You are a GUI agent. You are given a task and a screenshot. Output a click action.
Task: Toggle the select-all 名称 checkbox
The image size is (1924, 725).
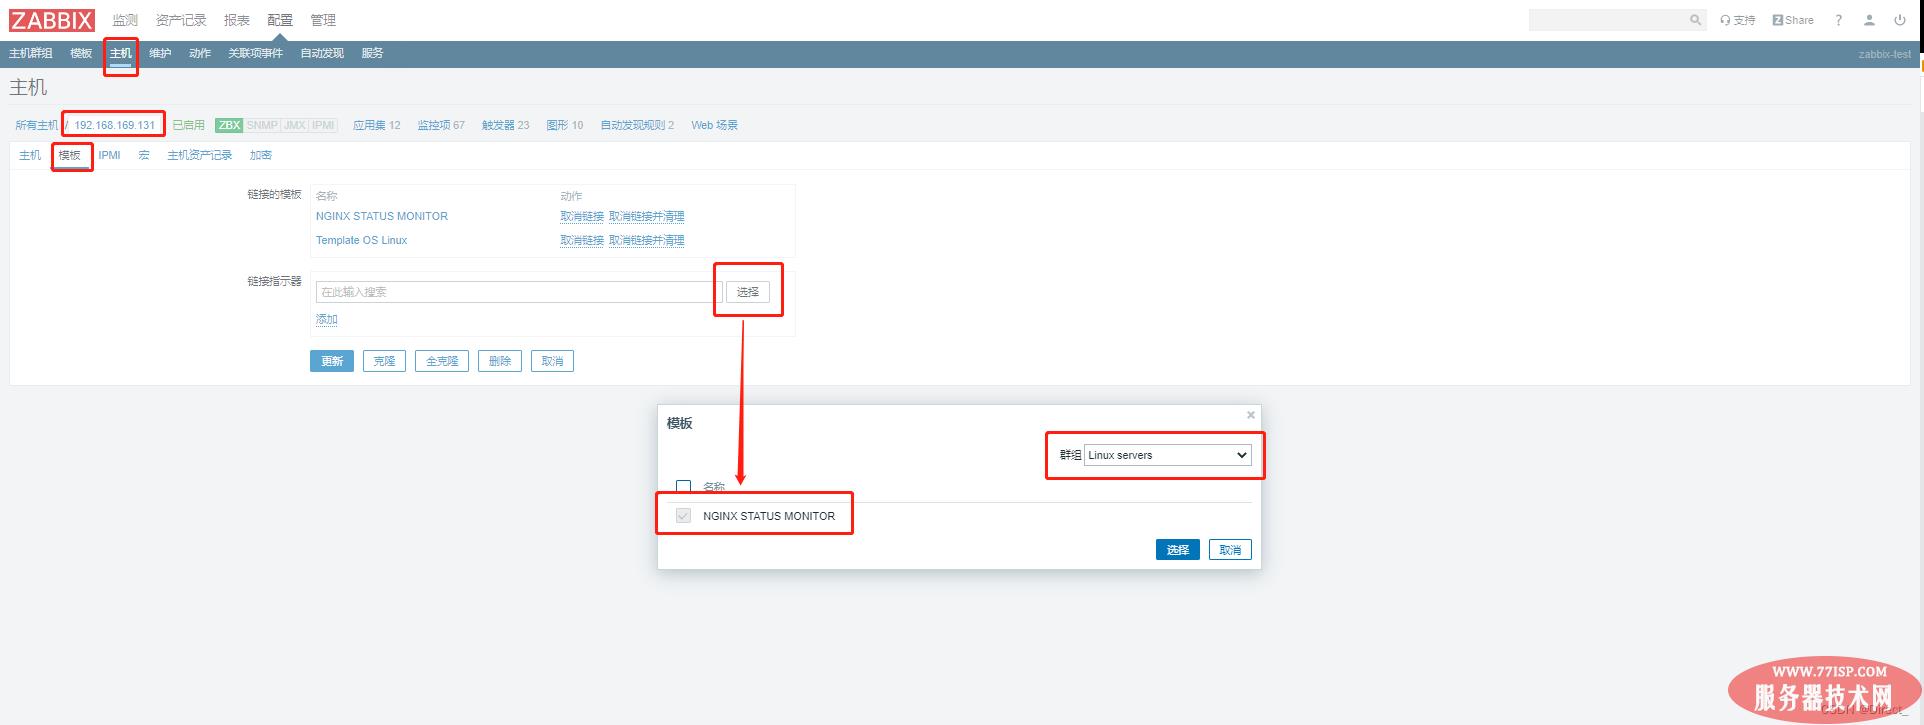point(684,487)
